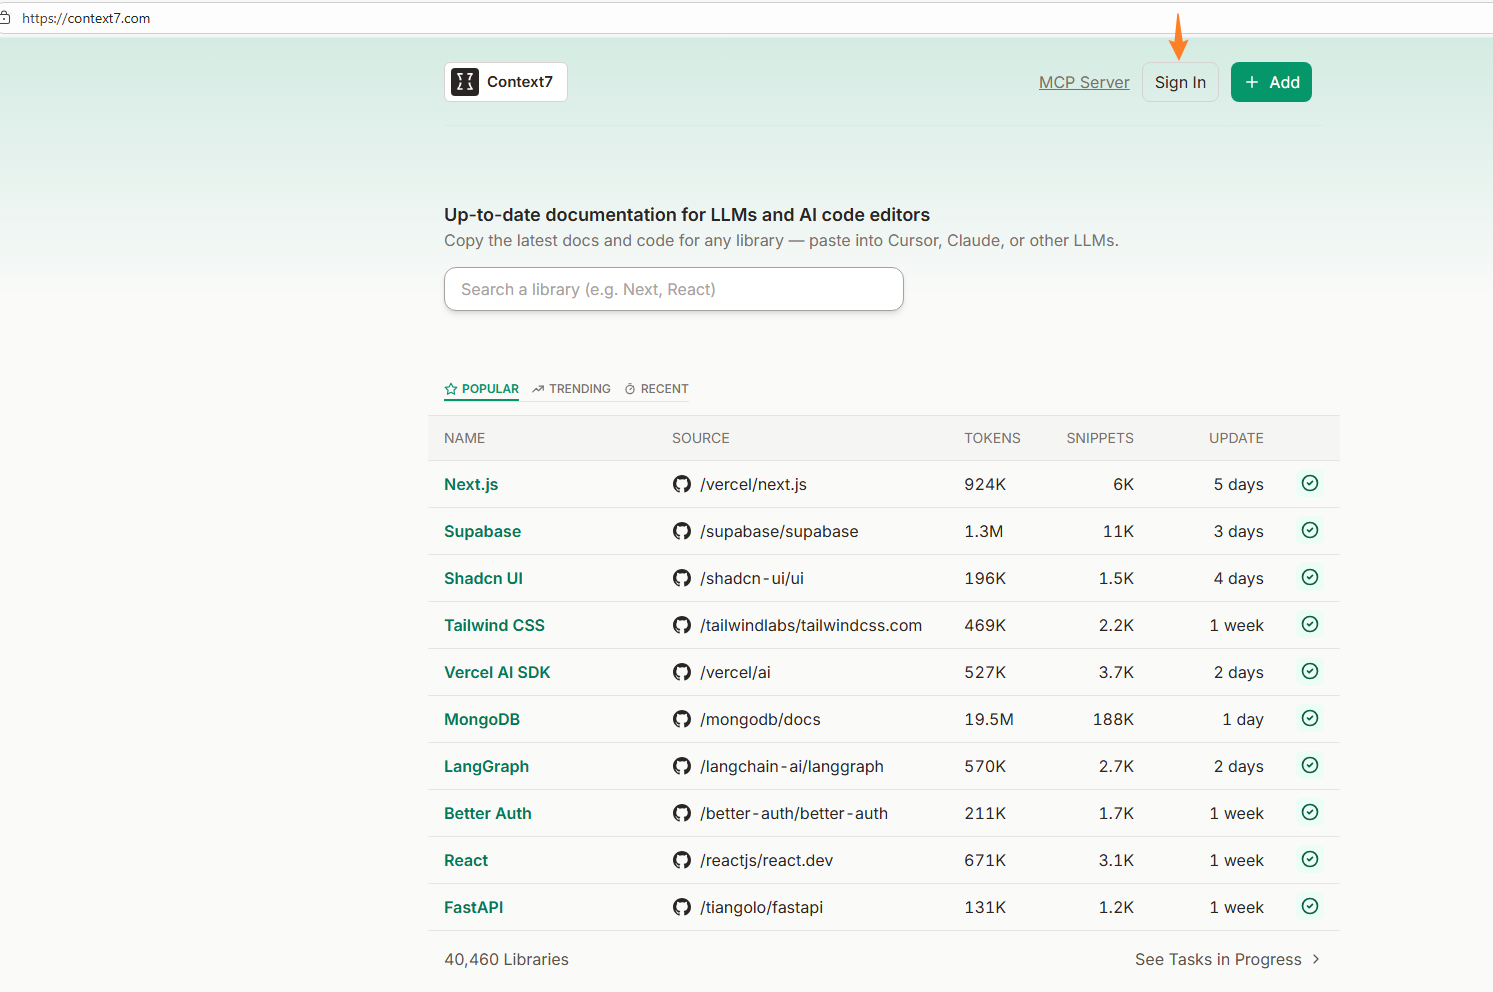
Task: Click the /langchain-ai/langgraph source path
Action: (x=792, y=766)
